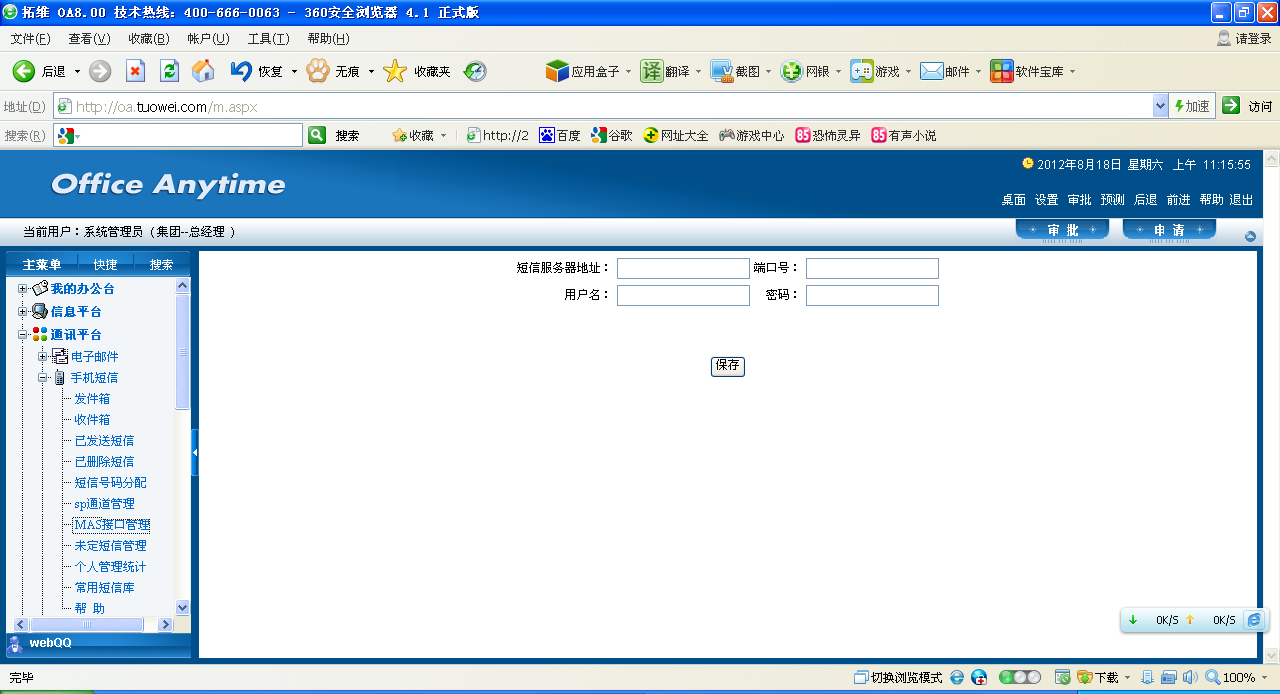
Task: Open the 应用盒子 app box
Action: pyautogui.click(x=586, y=71)
